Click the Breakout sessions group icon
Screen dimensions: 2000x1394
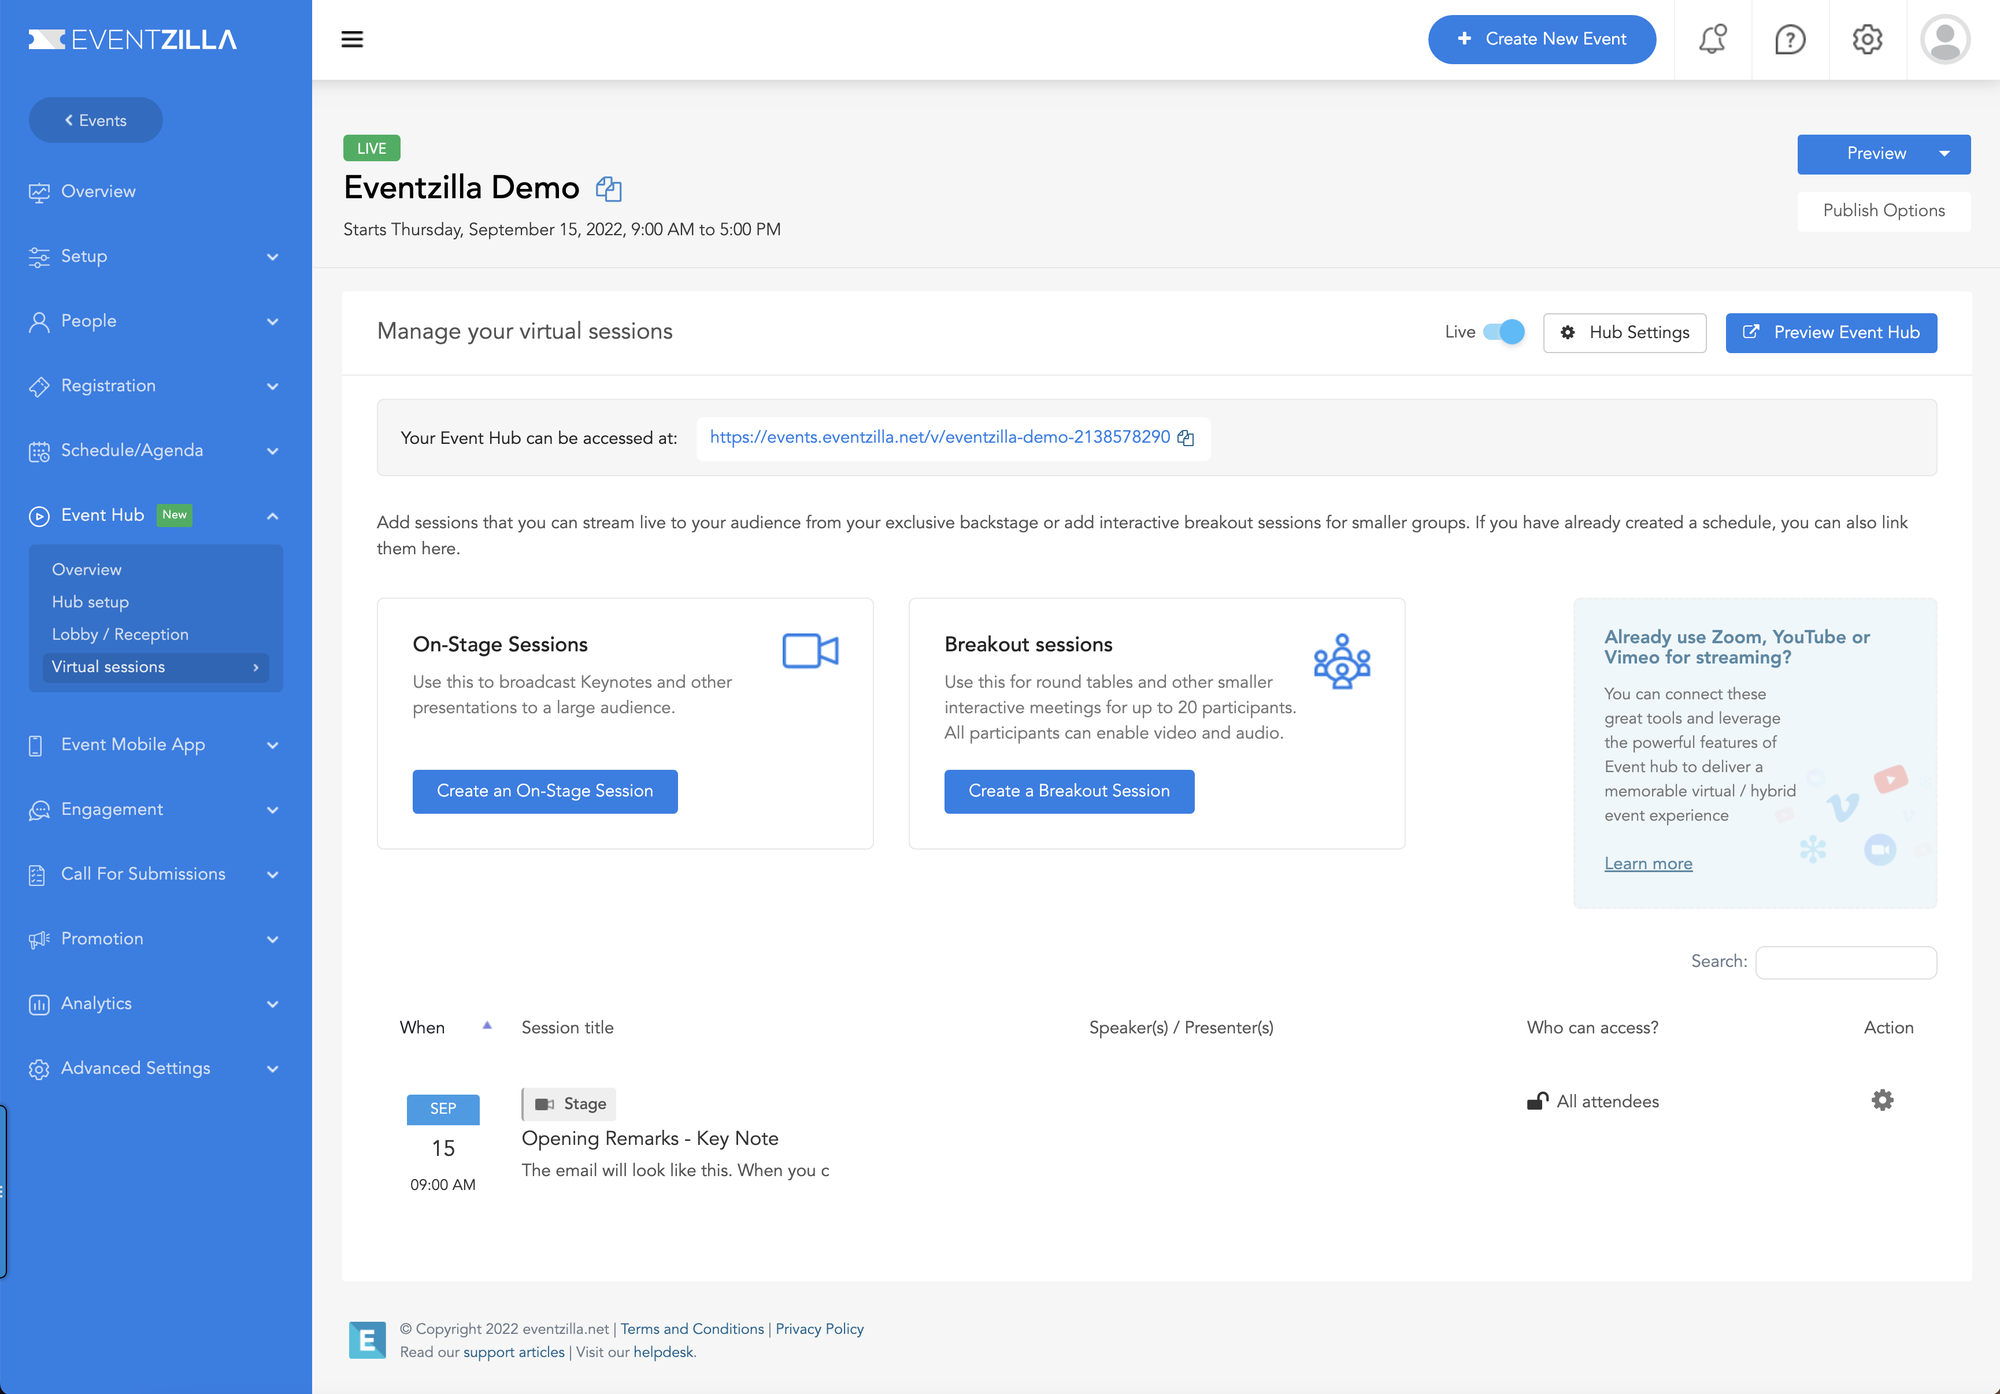click(1342, 661)
